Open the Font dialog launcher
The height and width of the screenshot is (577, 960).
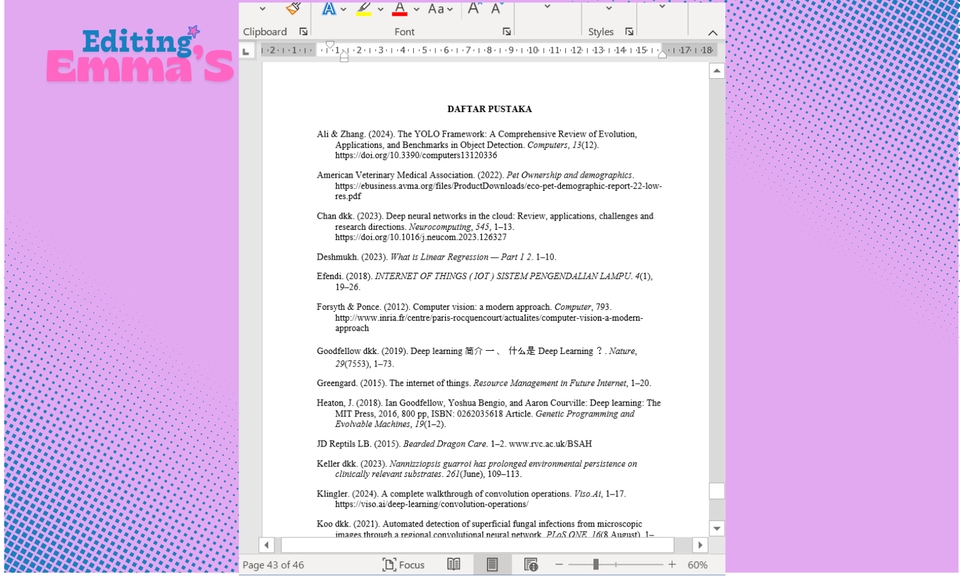click(x=507, y=32)
